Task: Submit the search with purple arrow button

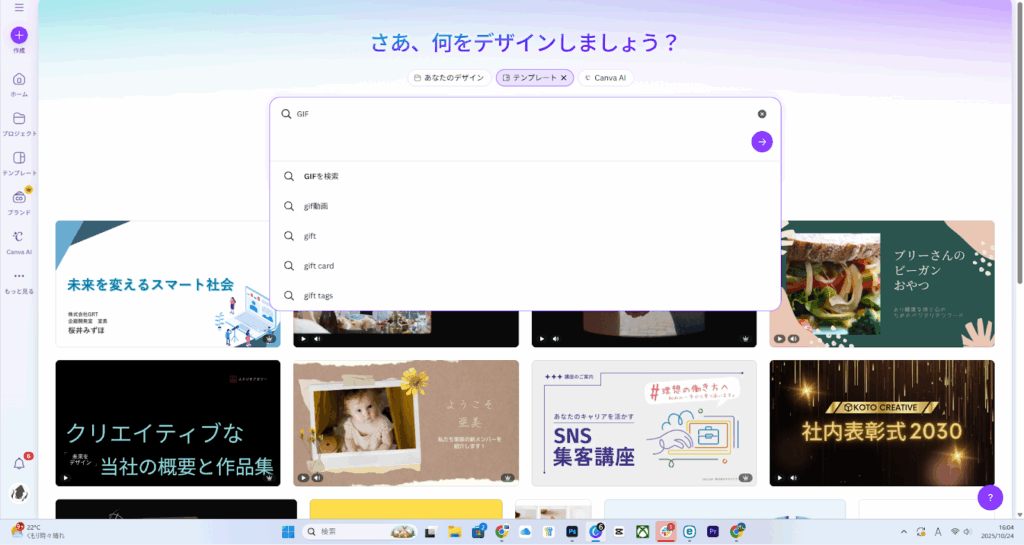Action: tap(762, 142)
